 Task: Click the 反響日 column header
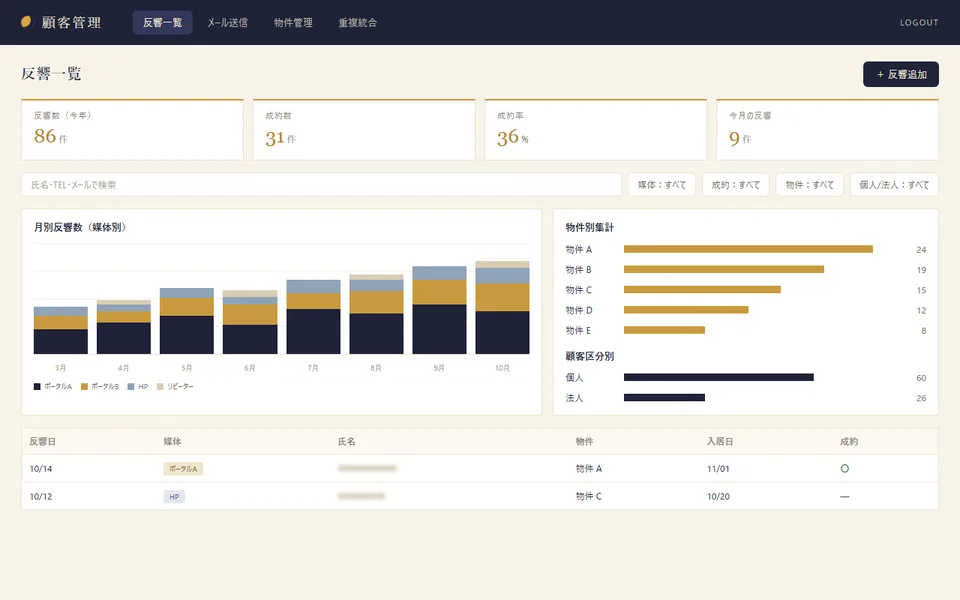click(x=42, y=441)
